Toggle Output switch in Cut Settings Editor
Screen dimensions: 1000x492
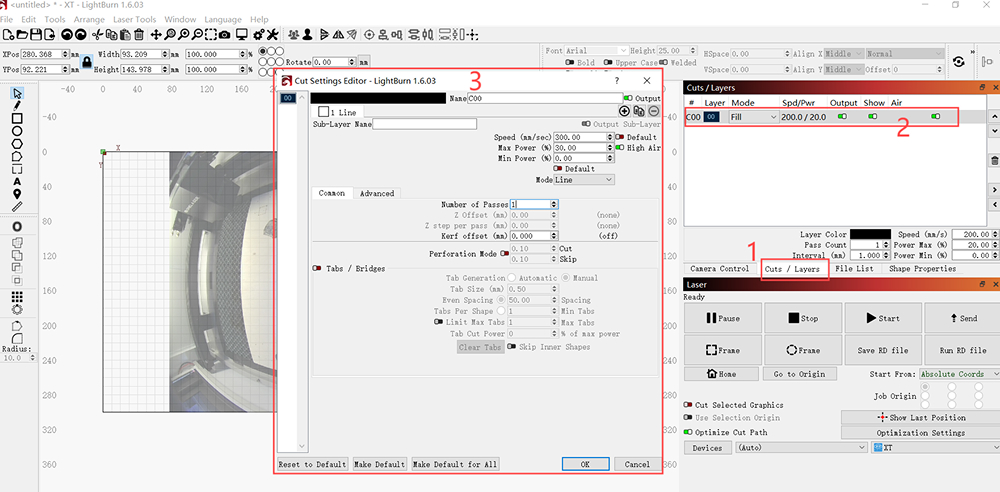click(628, 98)
